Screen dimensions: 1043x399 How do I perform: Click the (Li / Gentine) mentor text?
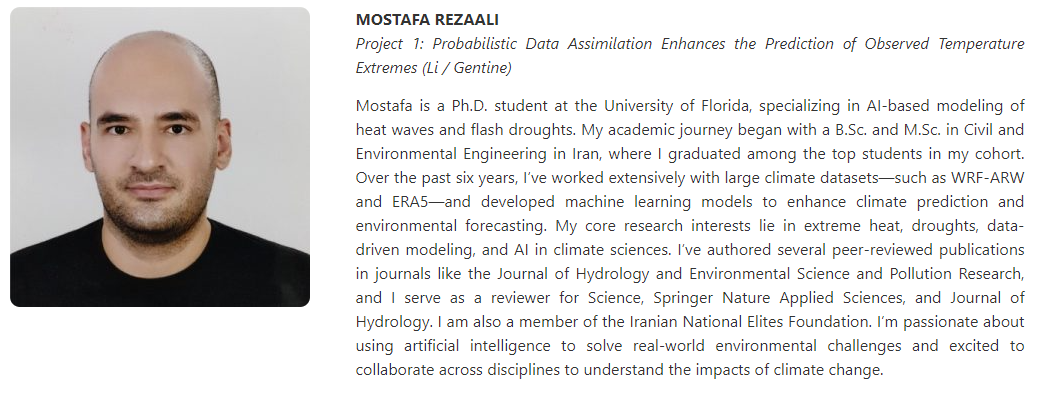[466, 68]
